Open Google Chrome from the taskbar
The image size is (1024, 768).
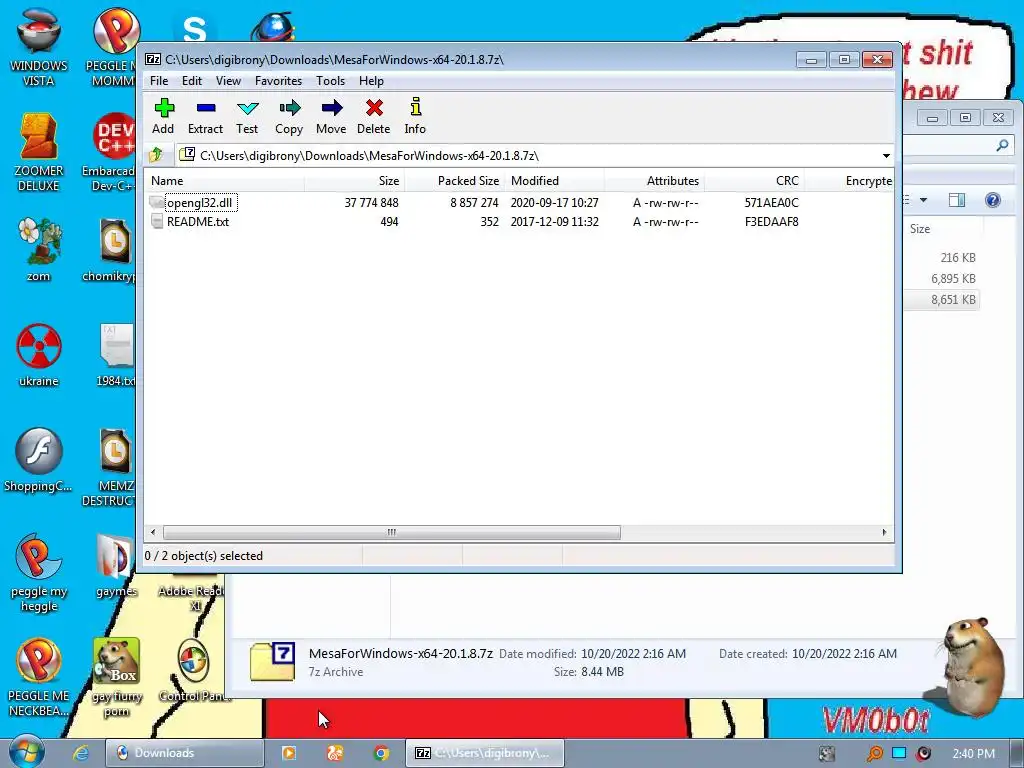coord(381,753)
